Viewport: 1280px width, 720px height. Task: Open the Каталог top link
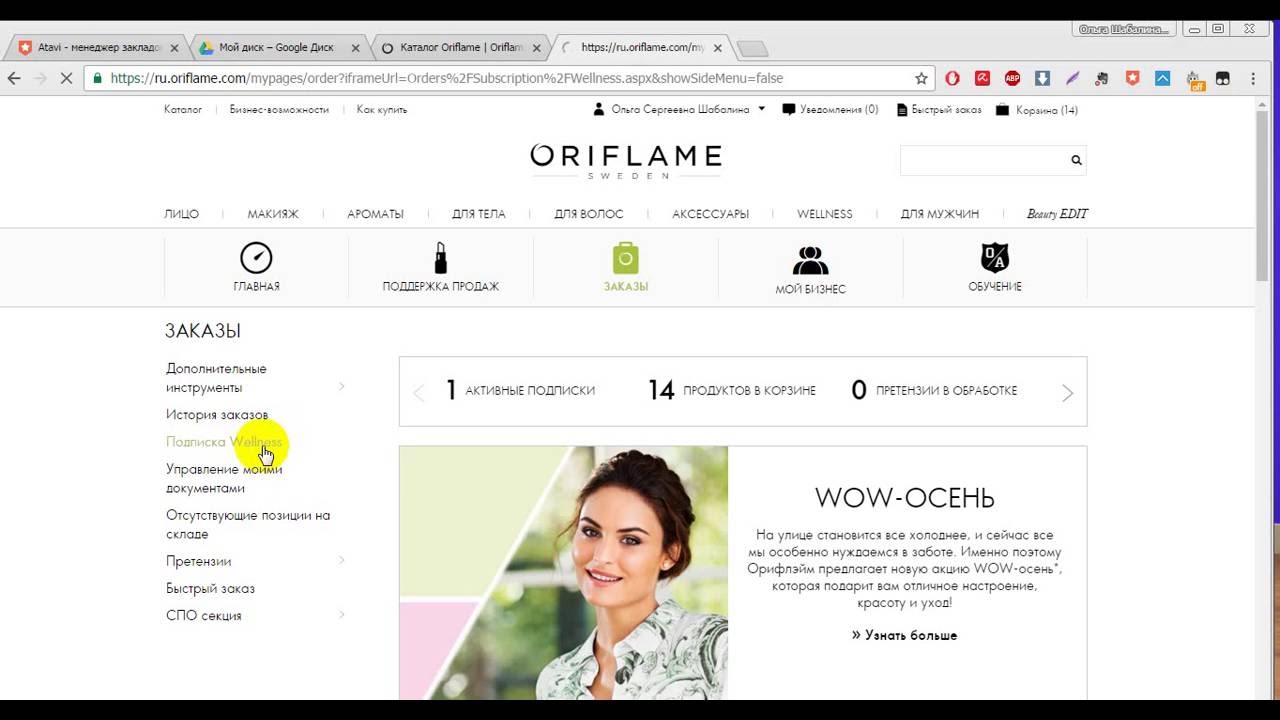(x=183, y=110)
